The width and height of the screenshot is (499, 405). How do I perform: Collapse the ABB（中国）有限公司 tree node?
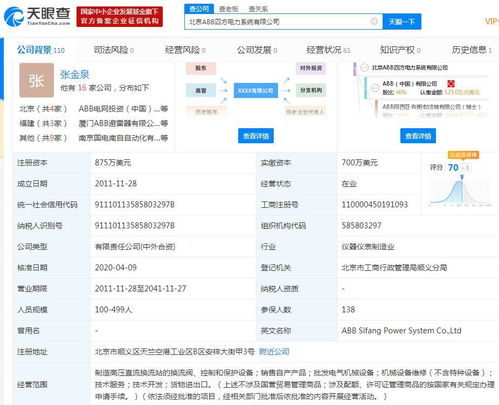[375, 88]
